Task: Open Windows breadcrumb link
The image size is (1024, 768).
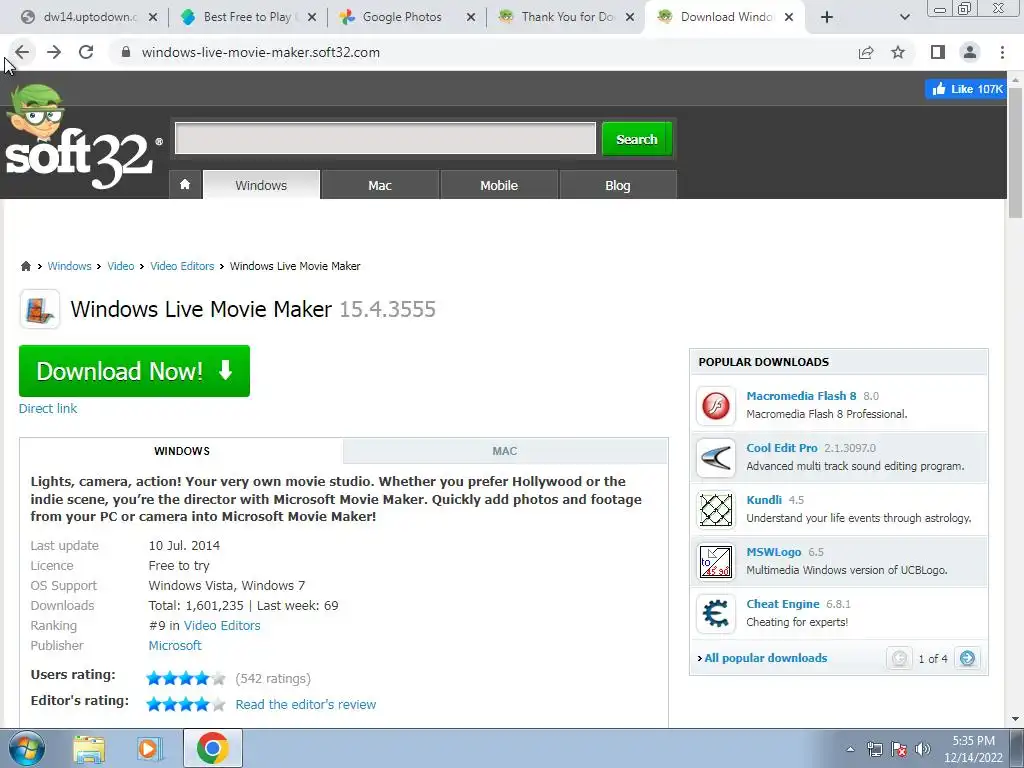Action: [x=69, y=266]
